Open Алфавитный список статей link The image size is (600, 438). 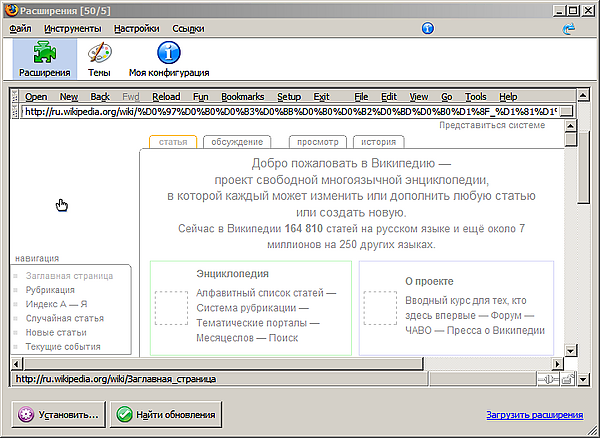[260, 293]
